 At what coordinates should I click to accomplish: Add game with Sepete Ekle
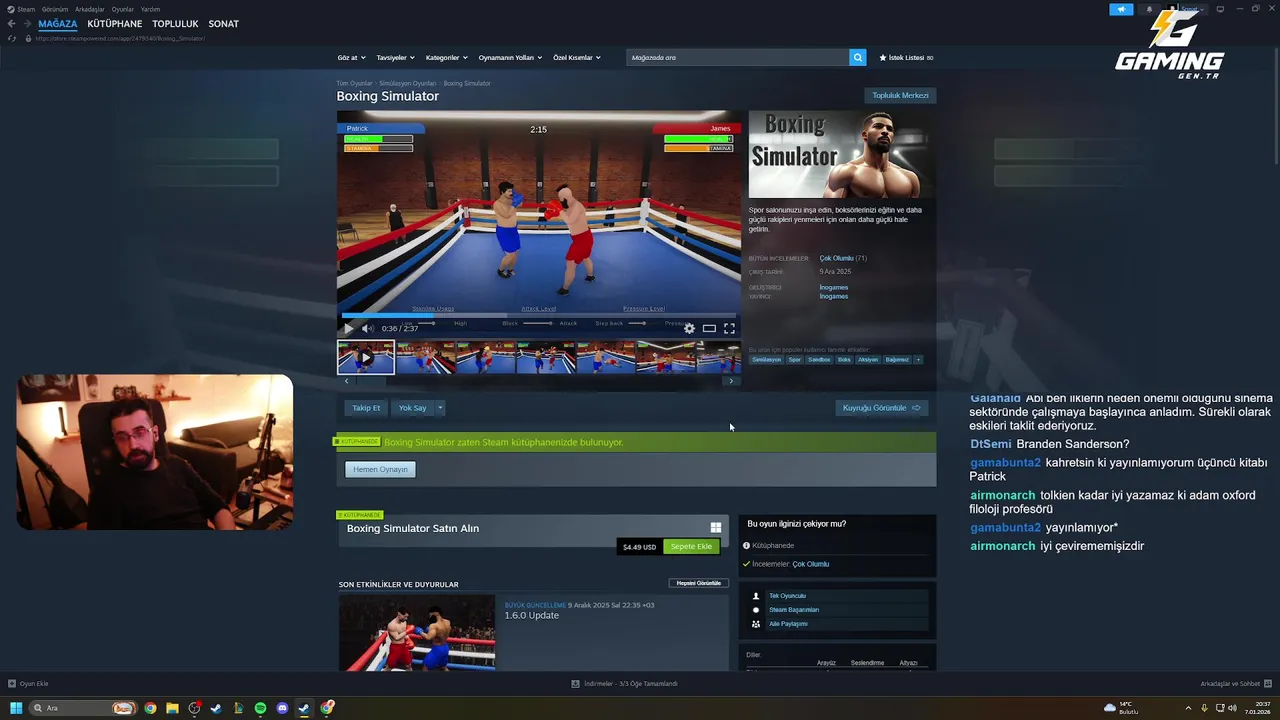click(691, 547)
